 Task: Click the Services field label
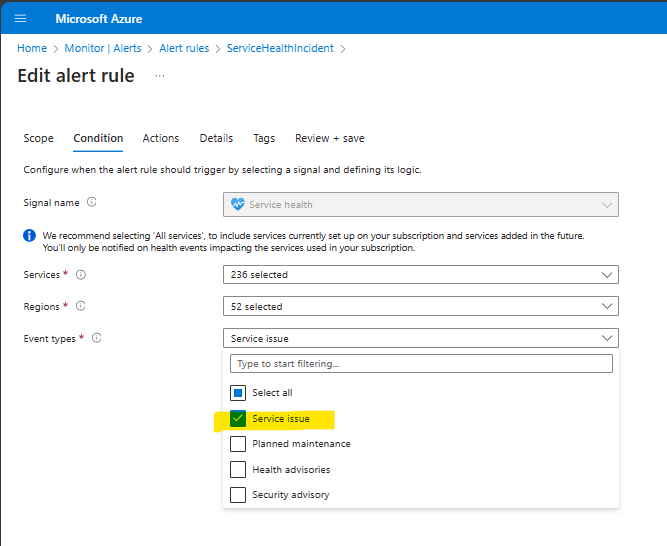[42, 275]
